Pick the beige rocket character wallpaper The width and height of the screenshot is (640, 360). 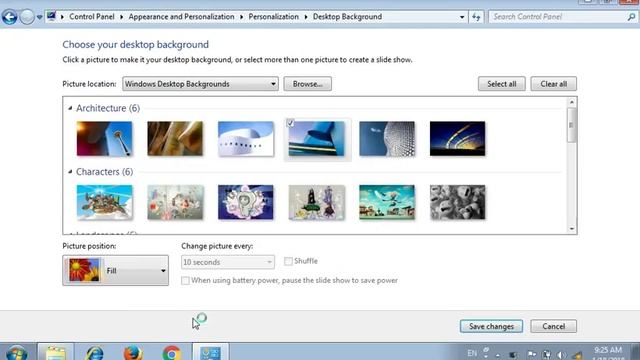pos(316,202)
